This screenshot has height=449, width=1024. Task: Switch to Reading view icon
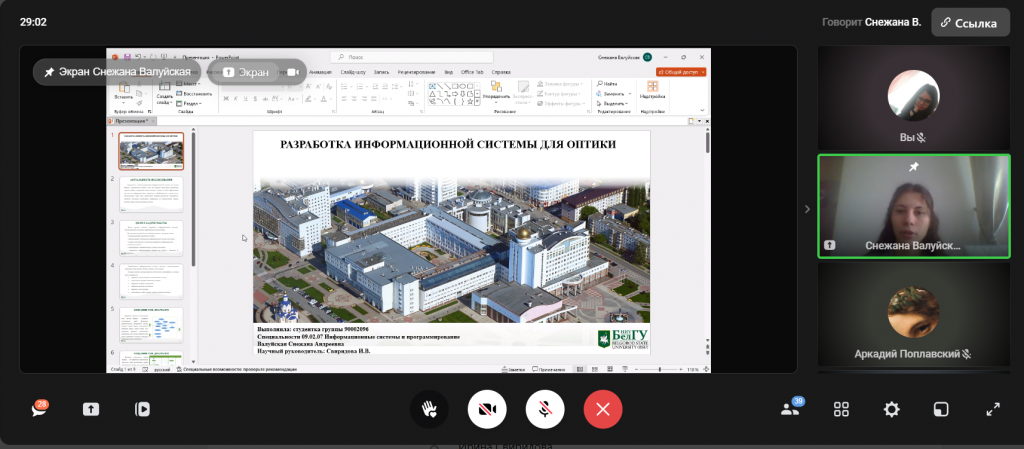point(608,369)
